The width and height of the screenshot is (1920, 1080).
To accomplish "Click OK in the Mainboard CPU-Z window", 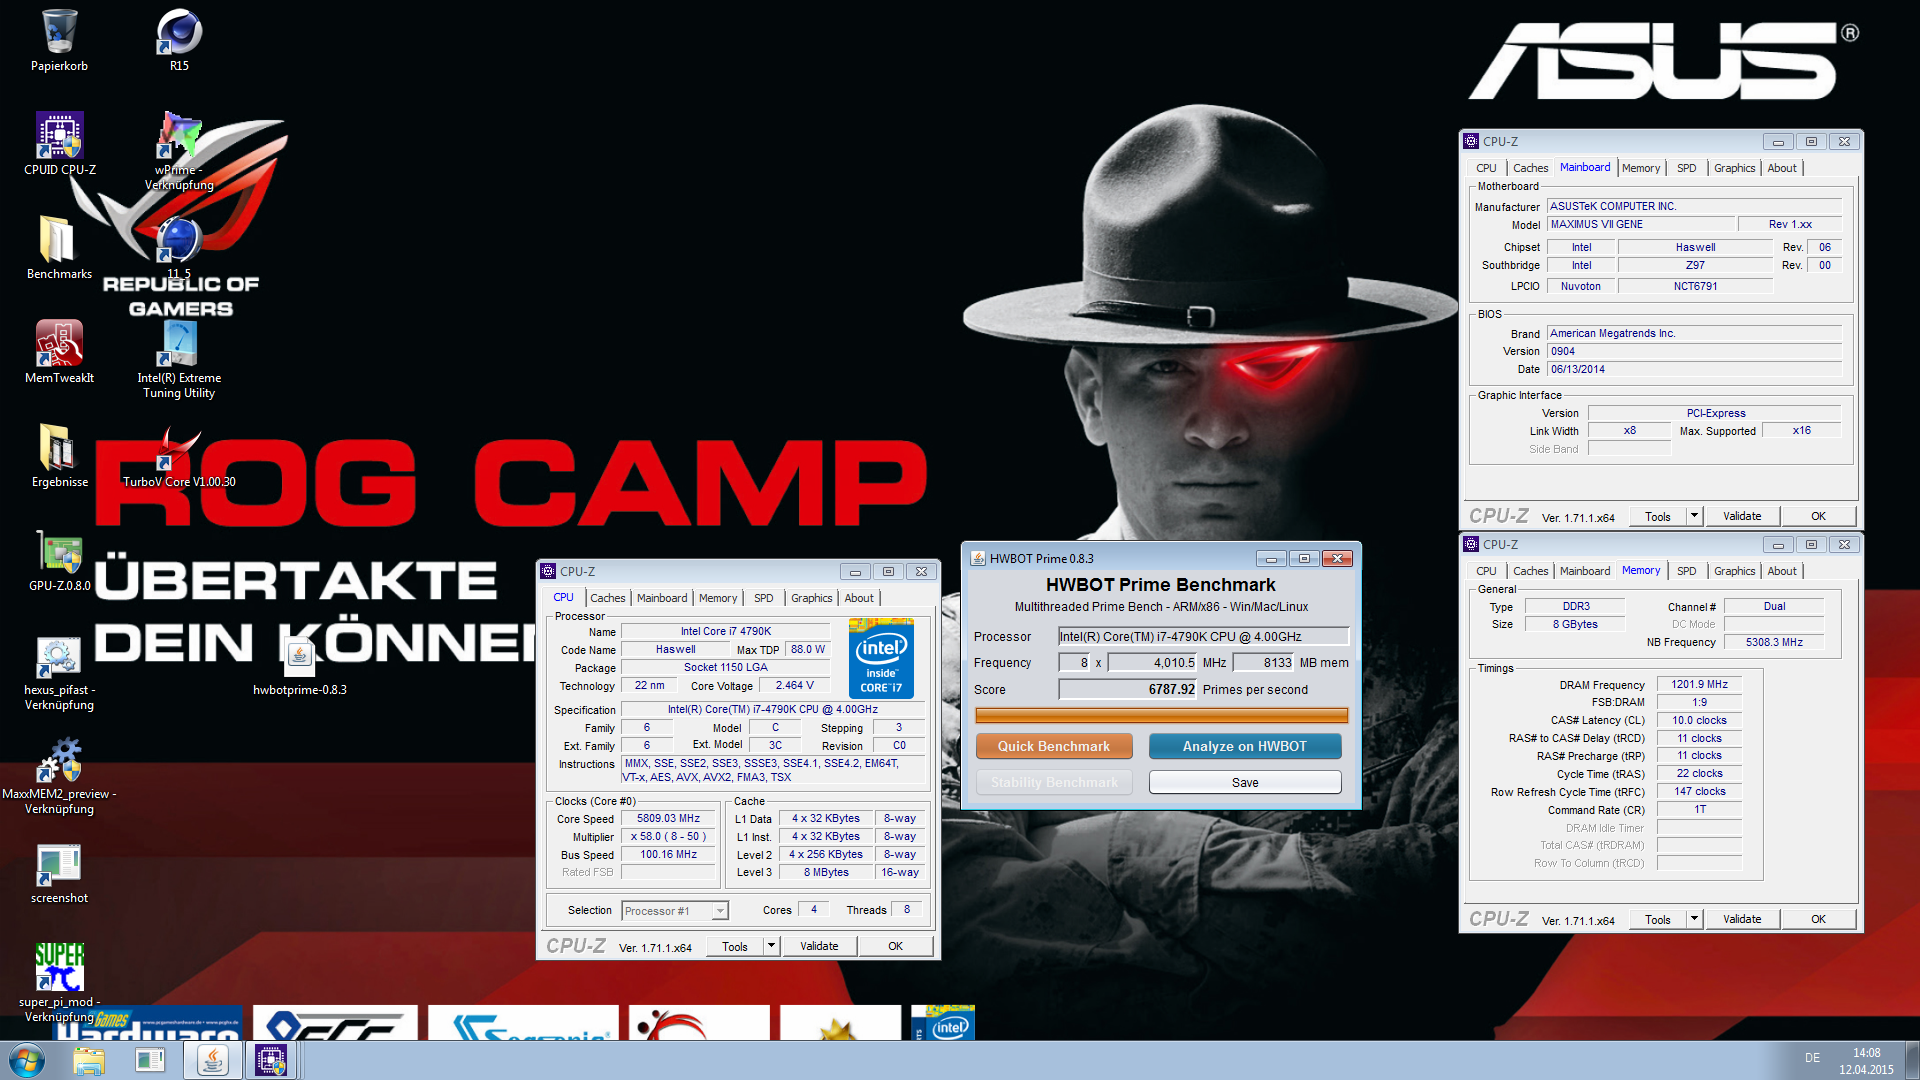I will (1818, 516).
